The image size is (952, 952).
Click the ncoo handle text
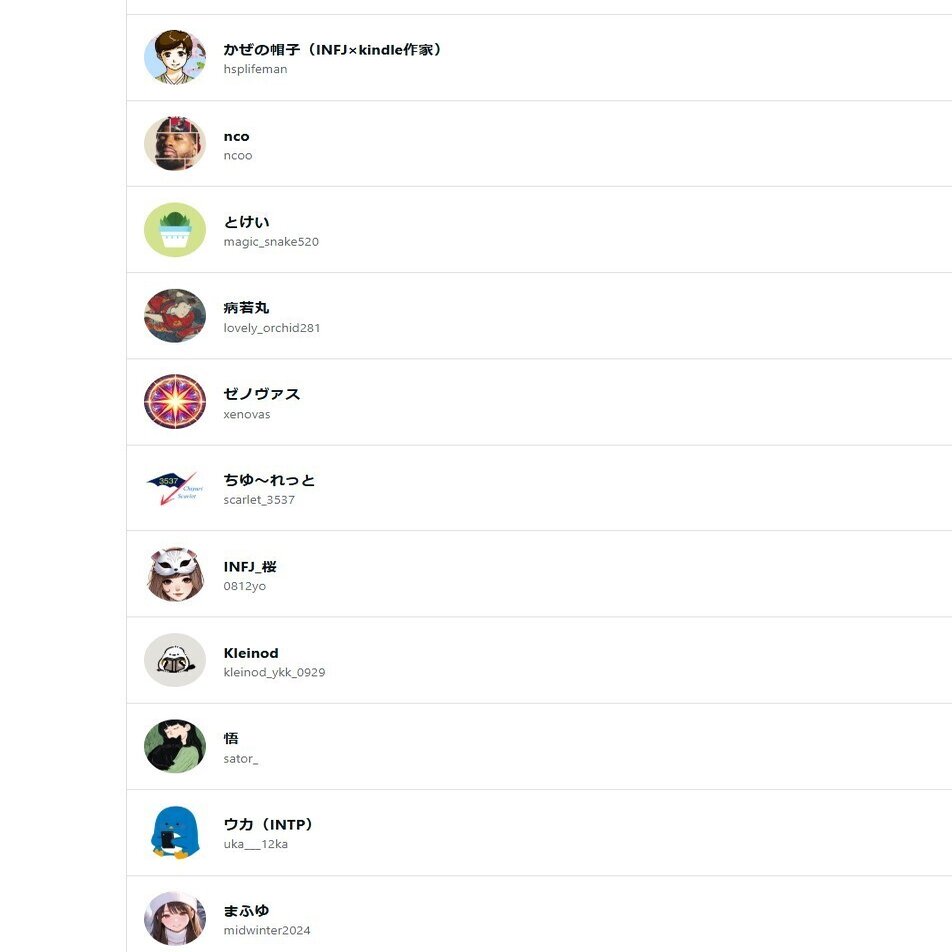tap(237, 155)
